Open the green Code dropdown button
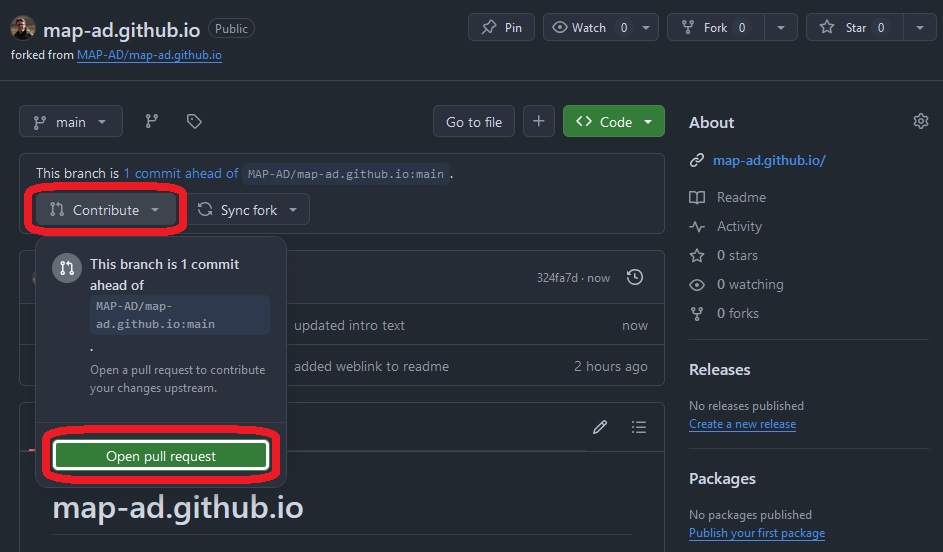 pos(614,121)
